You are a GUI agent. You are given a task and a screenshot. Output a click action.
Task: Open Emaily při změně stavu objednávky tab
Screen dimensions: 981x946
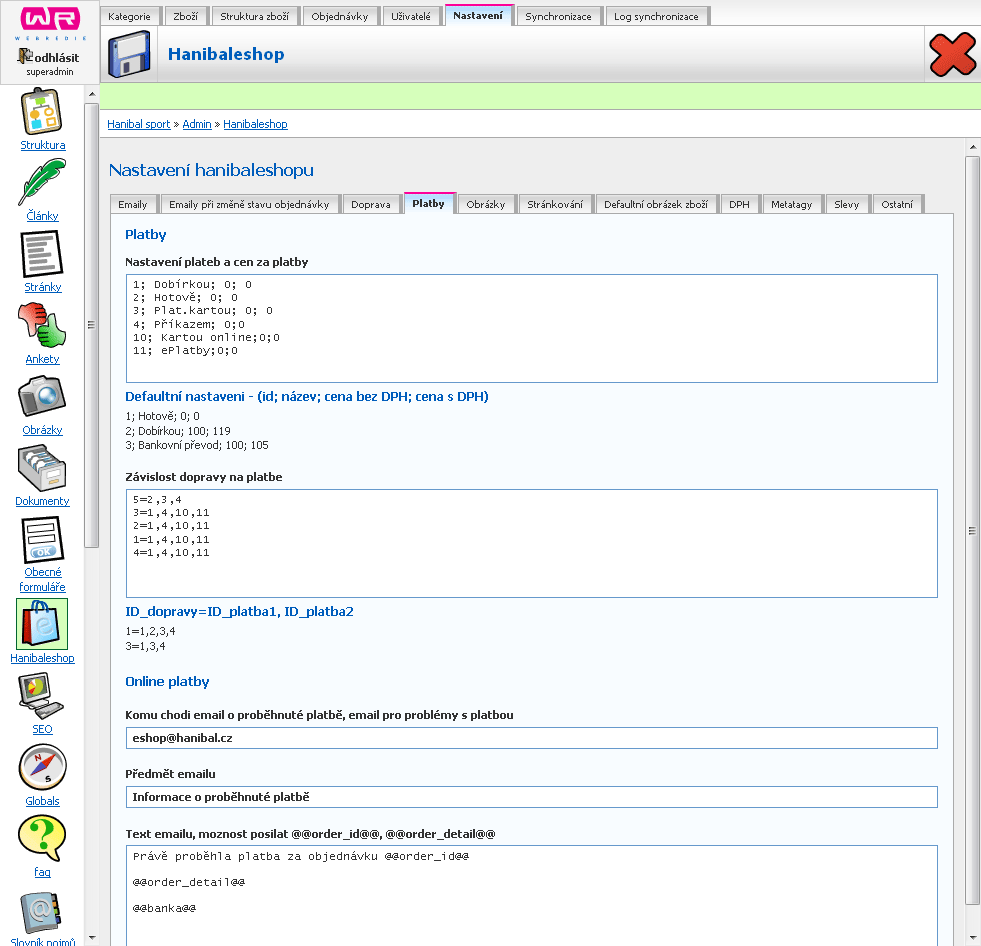249,205
